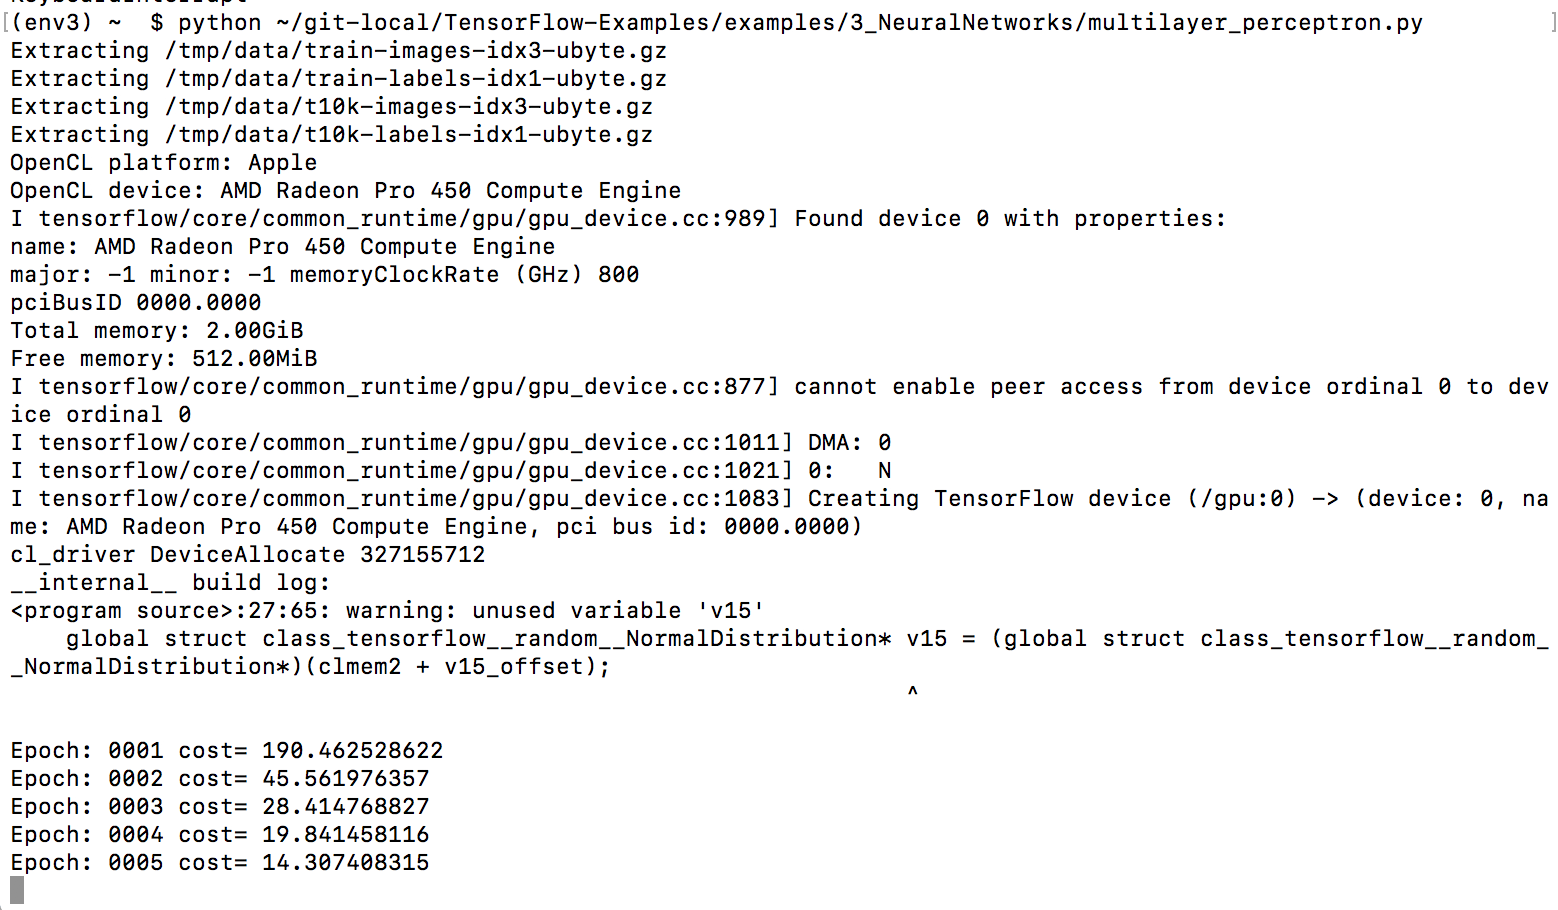Click the Epoch 0001 cost value 190.462528622

pyautogui.click(x=353, y=751)
